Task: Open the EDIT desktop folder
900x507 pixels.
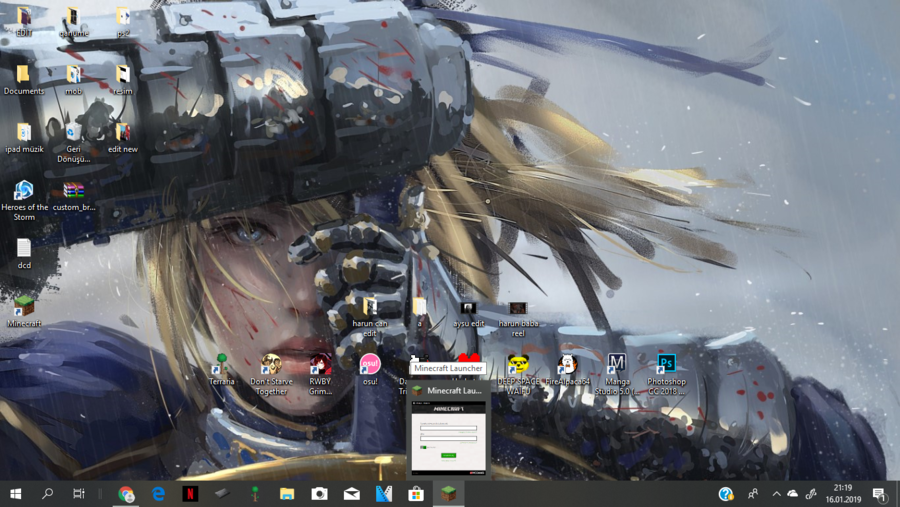Action: coord(24,21)
